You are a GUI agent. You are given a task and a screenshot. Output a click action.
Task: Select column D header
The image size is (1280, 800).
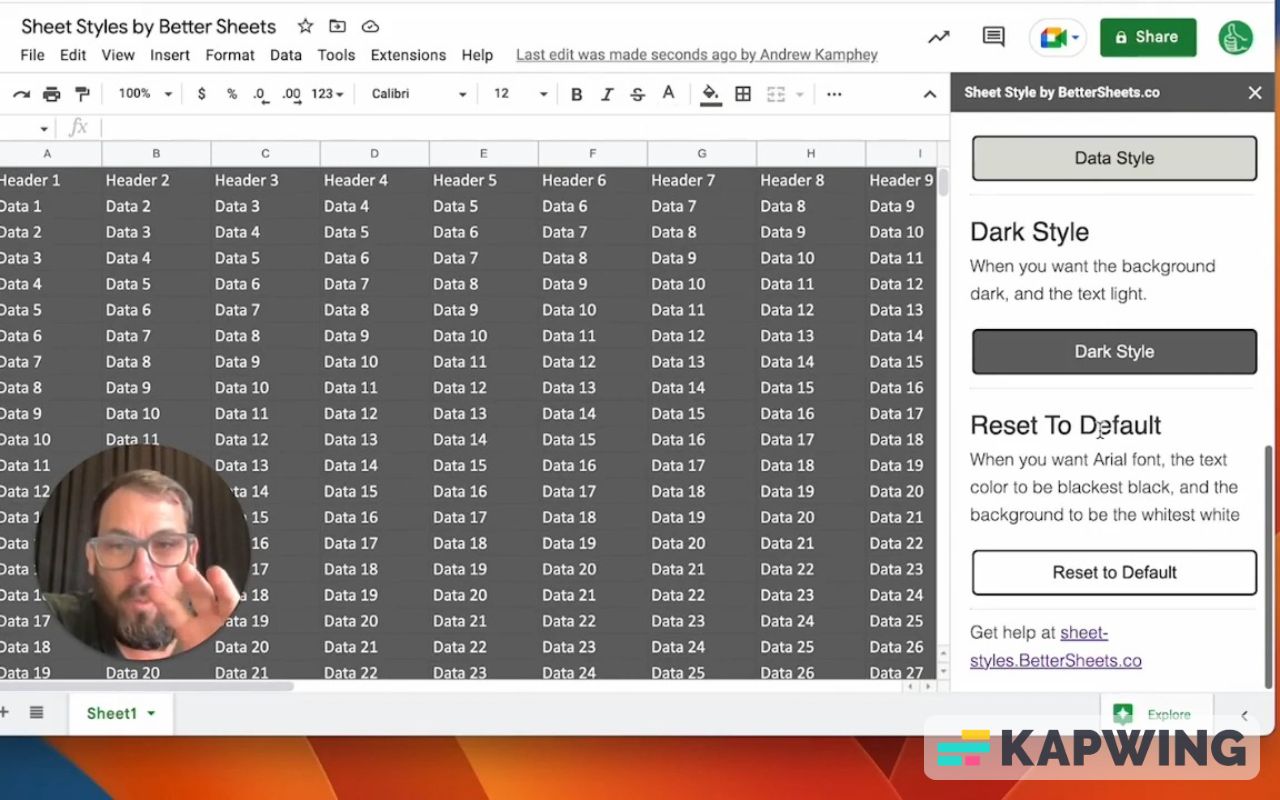[x=374, y=154]
